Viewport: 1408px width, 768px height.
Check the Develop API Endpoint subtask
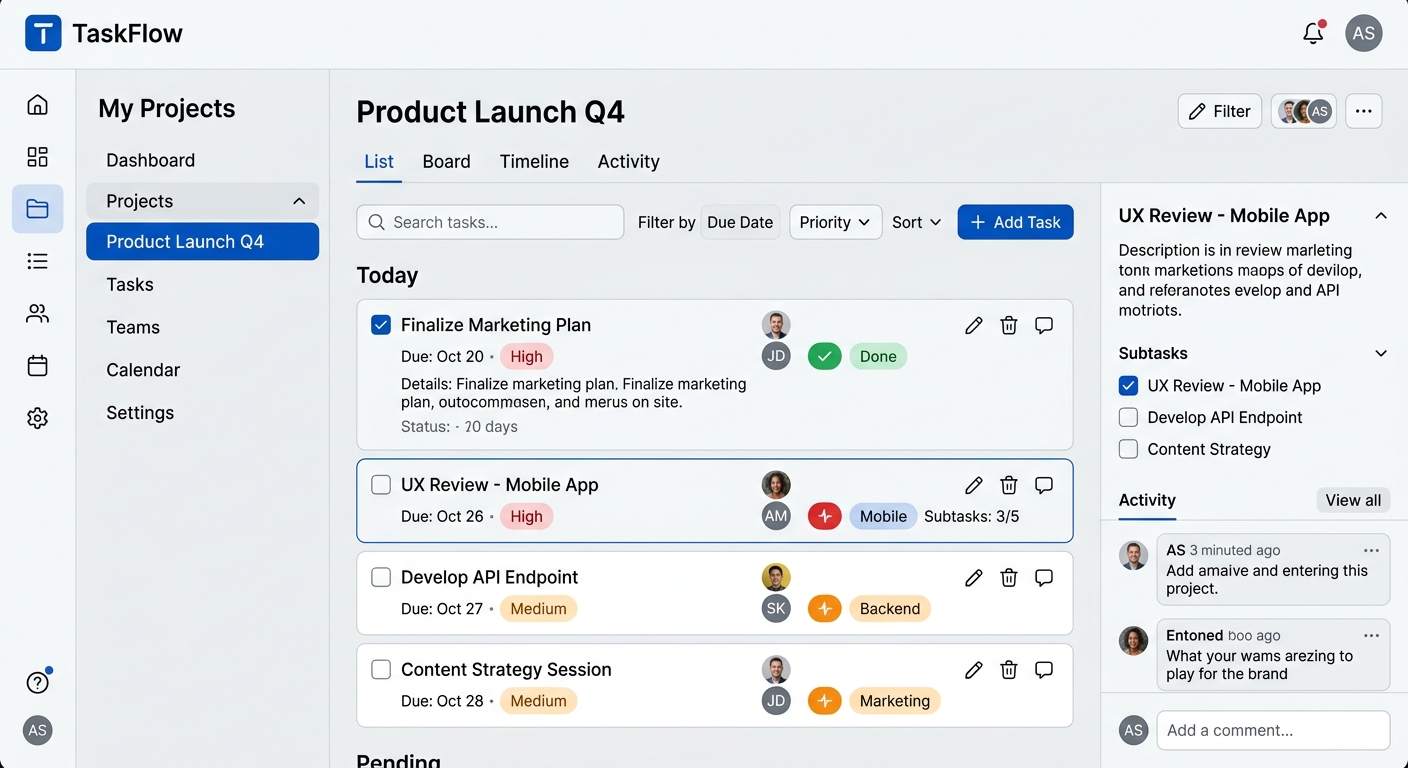1128,418
